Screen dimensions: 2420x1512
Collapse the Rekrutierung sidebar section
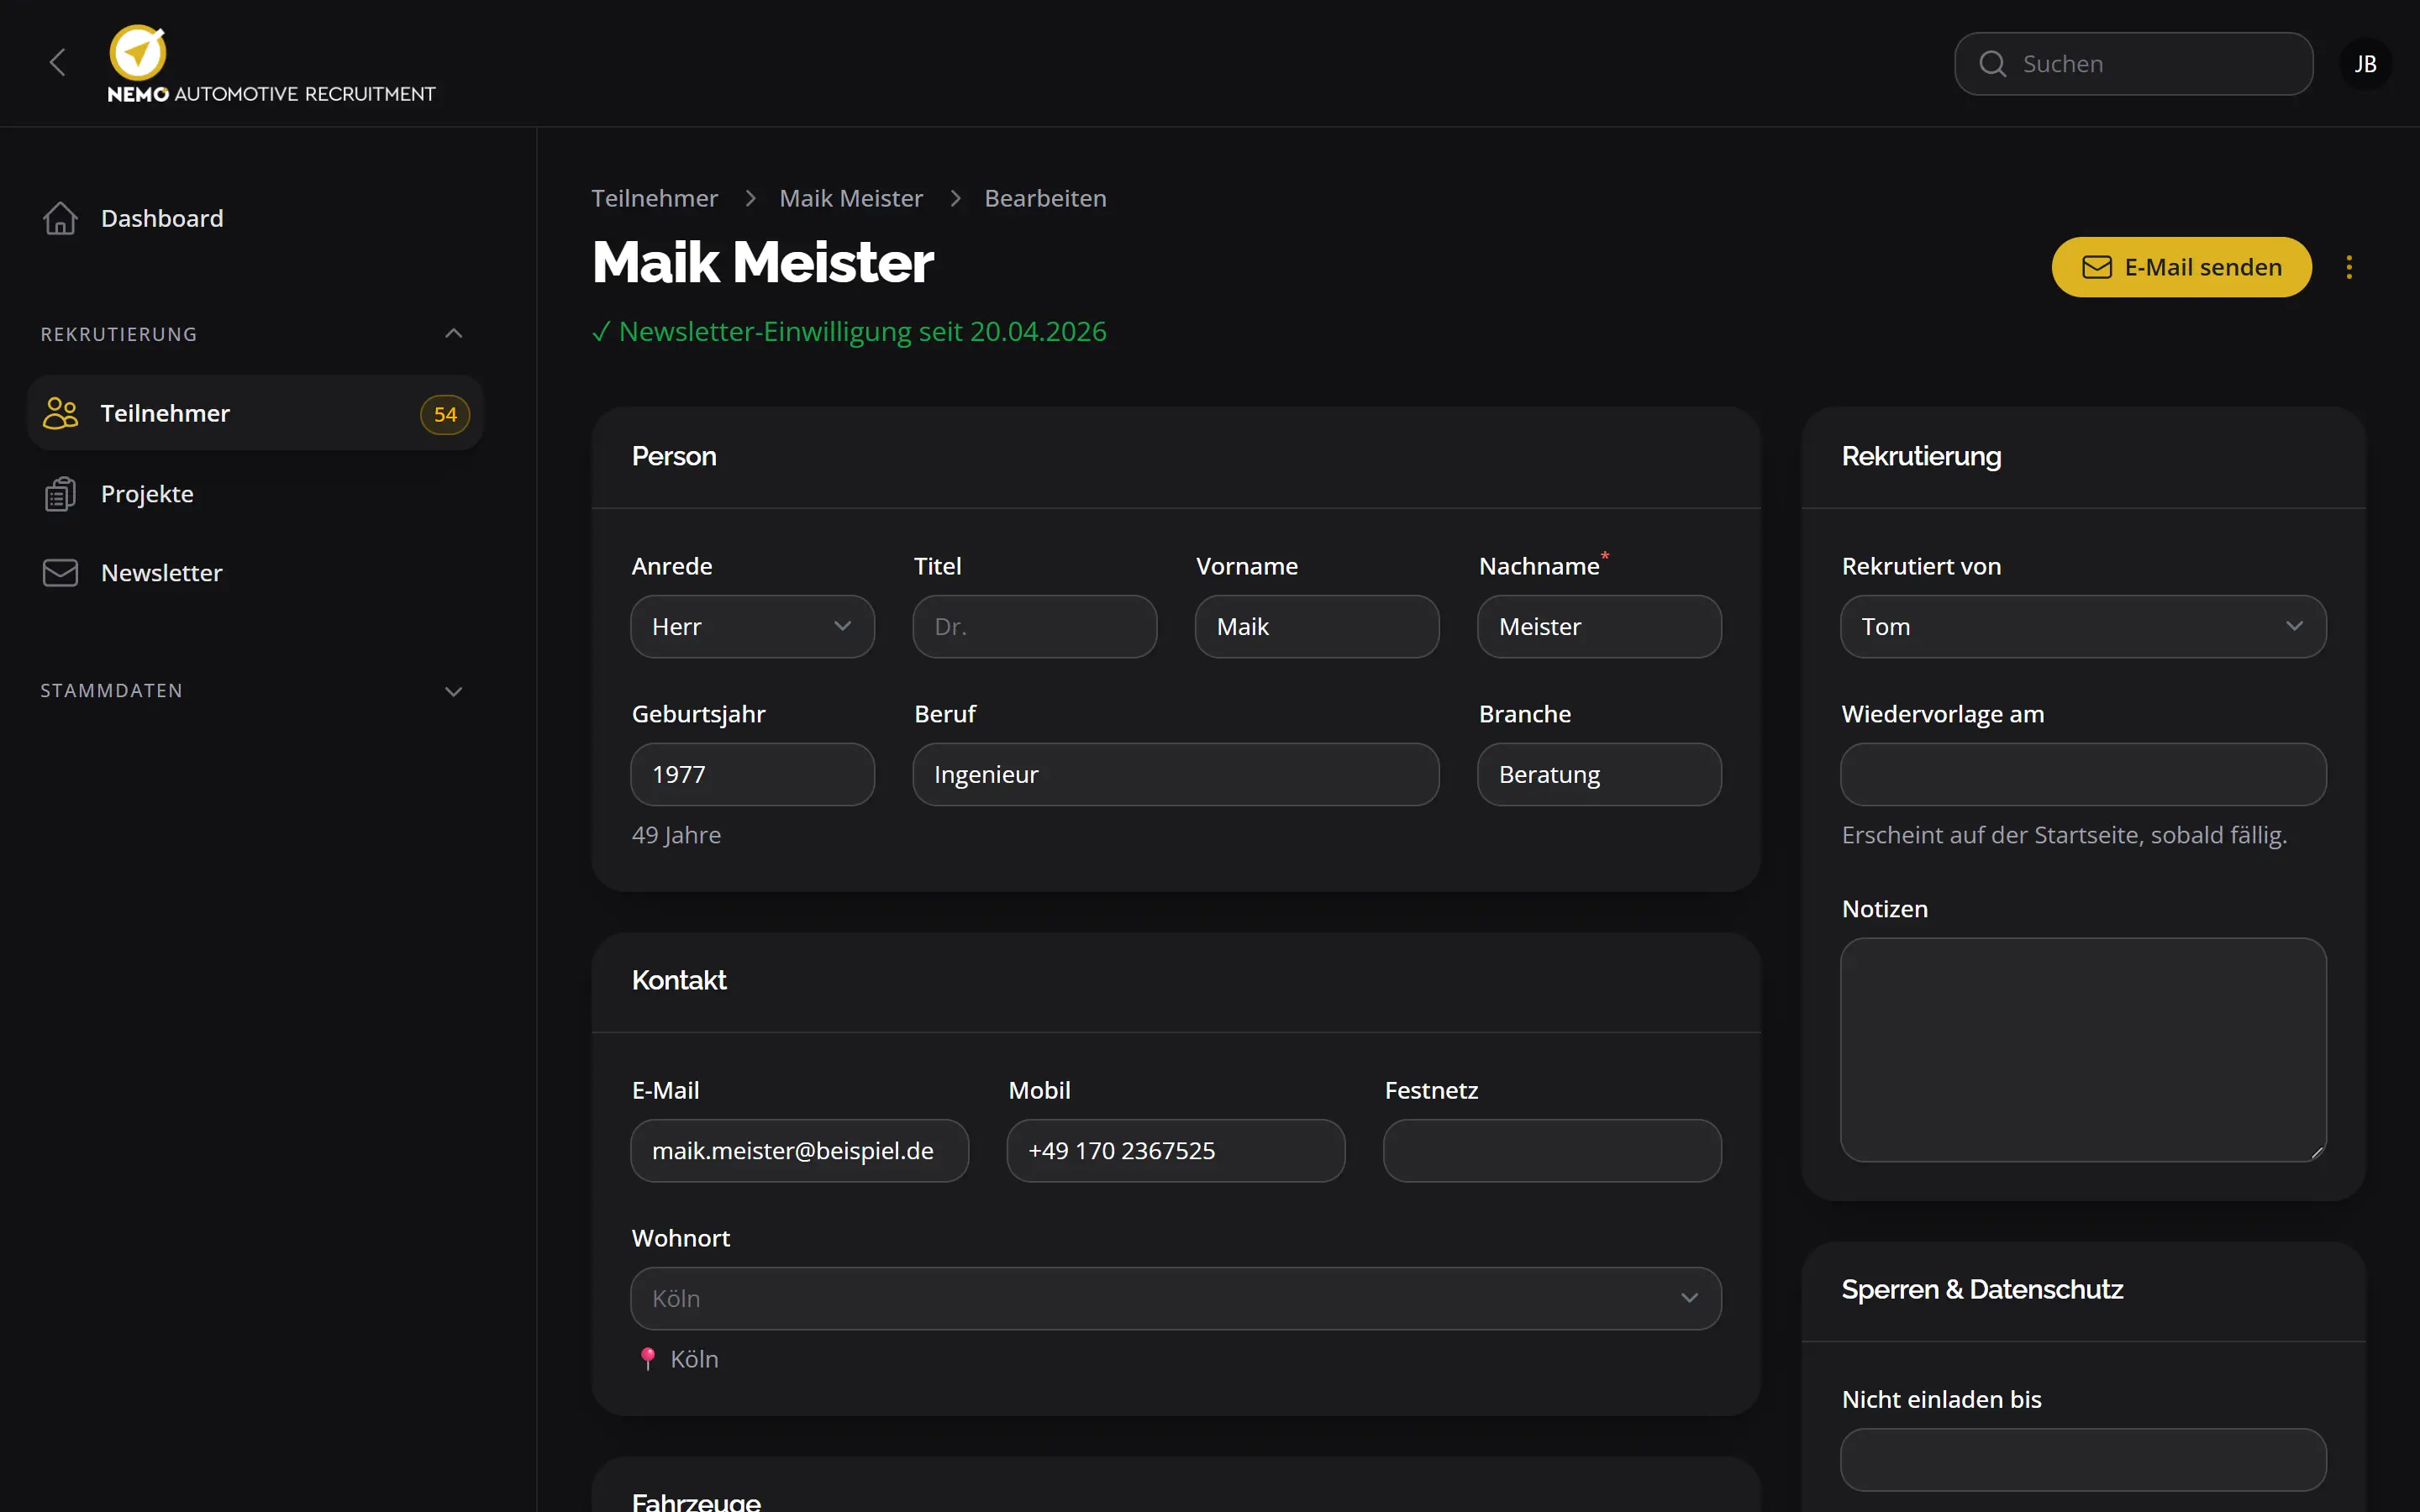pos(453,334)
